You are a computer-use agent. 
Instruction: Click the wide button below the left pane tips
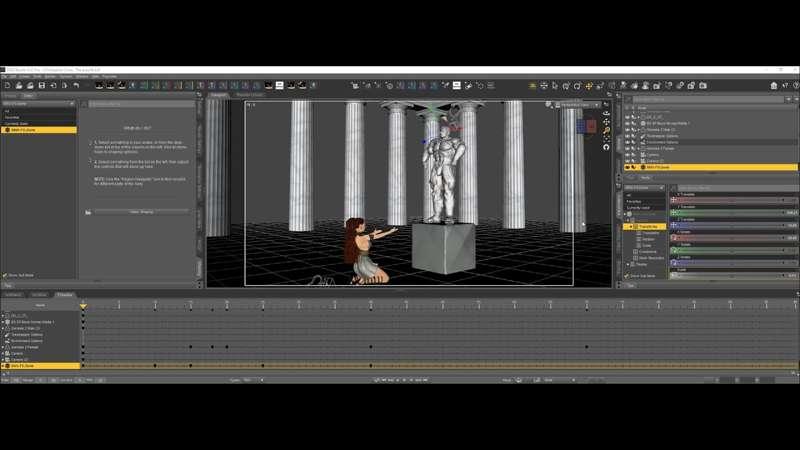coord(141,212)
